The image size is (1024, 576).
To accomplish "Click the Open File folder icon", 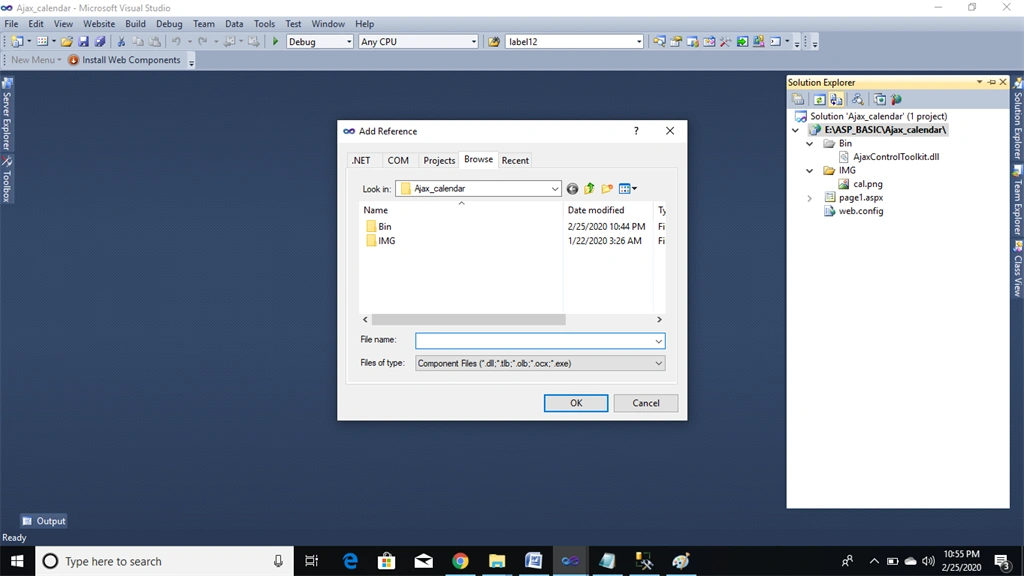I will pos(67,42).
